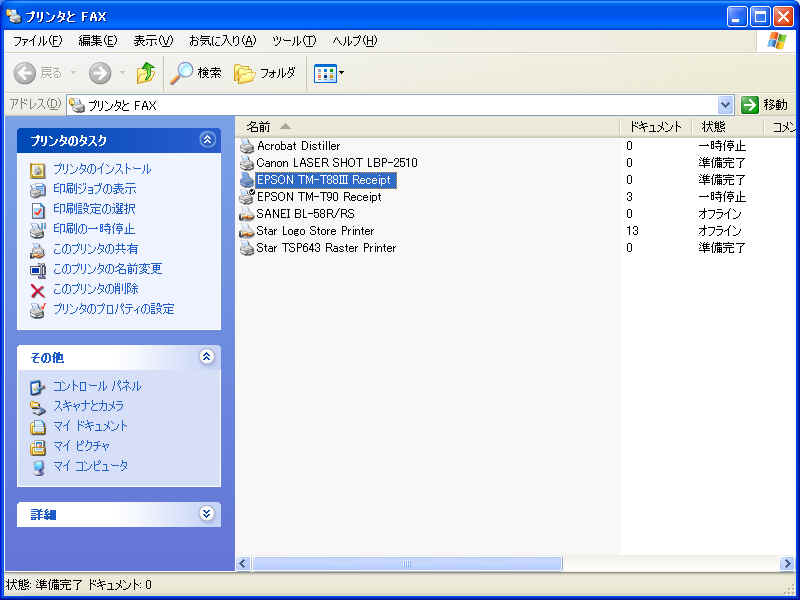This screenshot has height=600, width=800.
Task: Expand the address bar dropdown arrow
Action: (x=725, y=105)
